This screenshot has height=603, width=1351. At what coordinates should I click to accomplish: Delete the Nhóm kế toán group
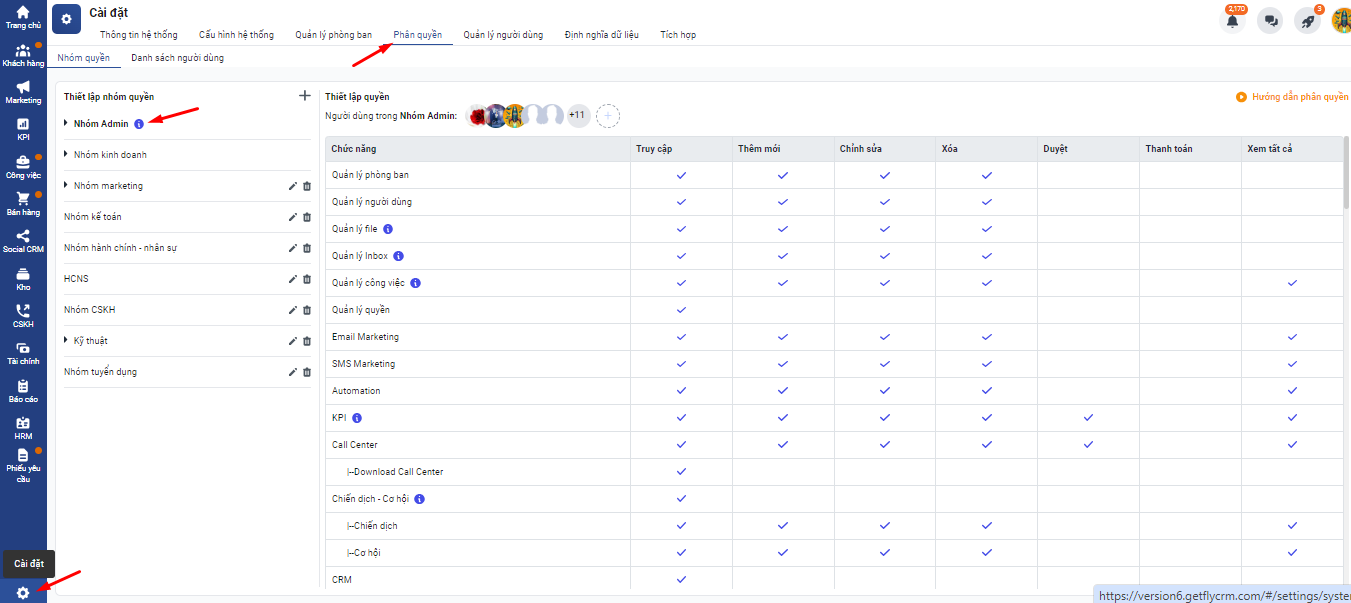307,217
